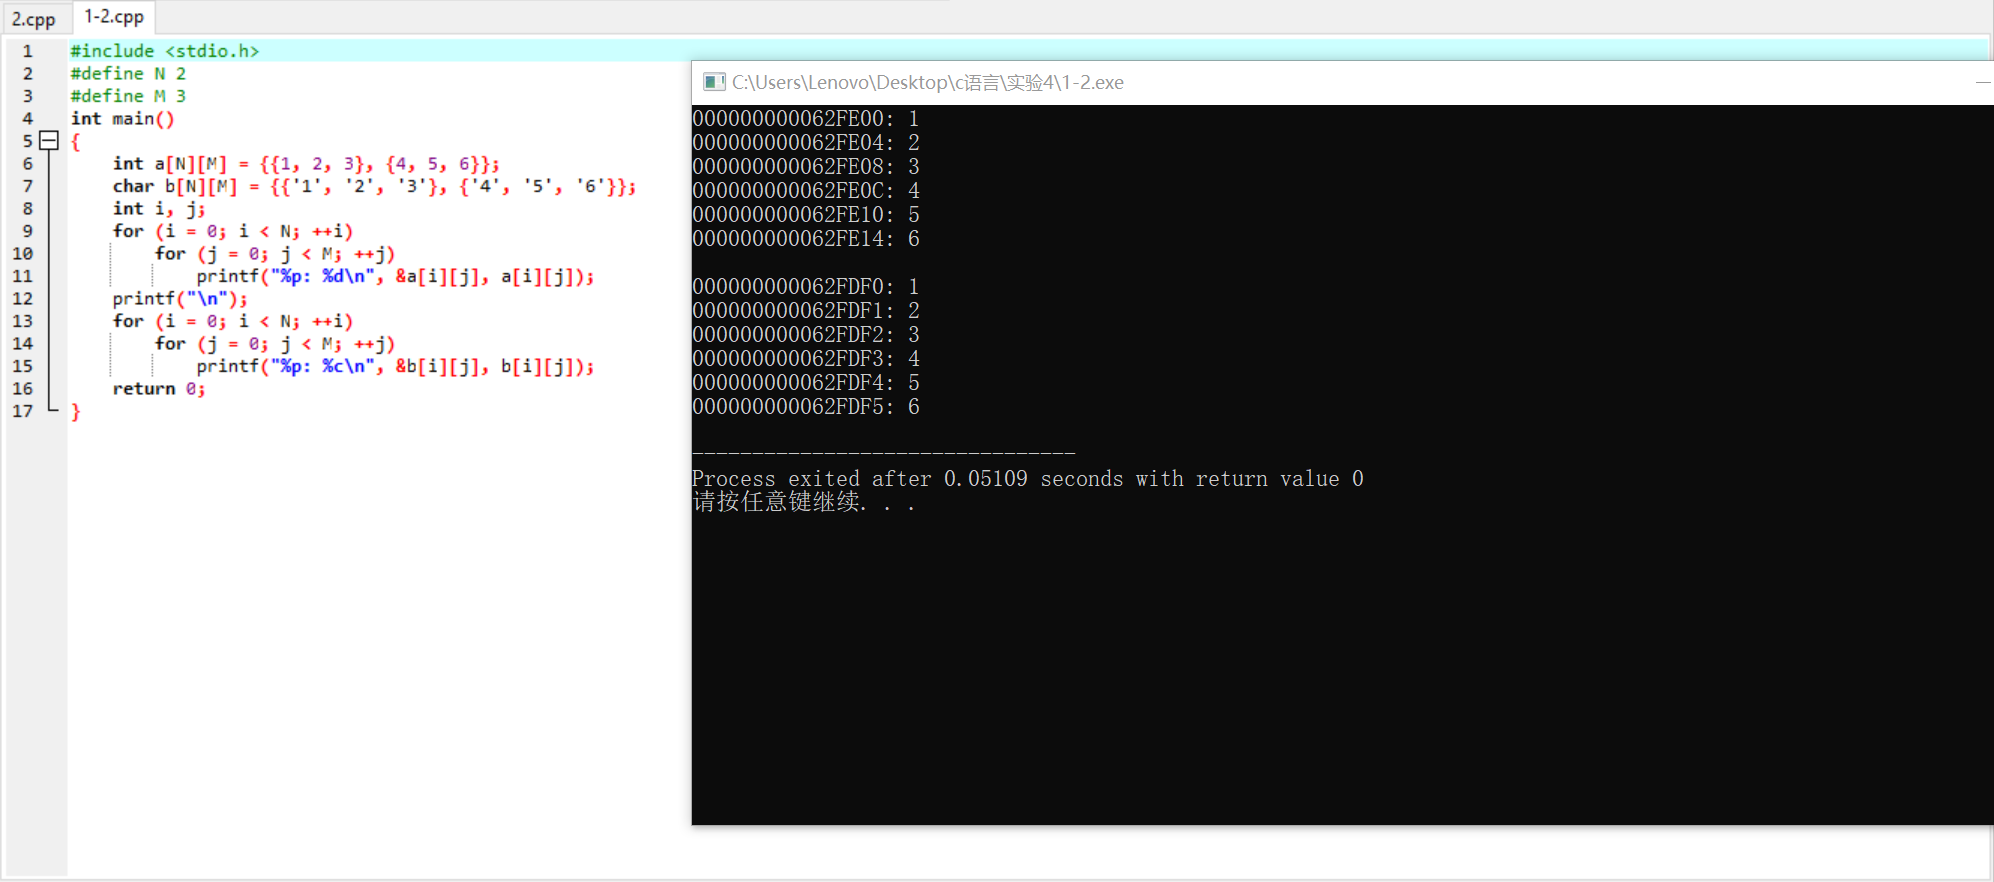Viewport: 1994px width, 882px height.
Task: Click the console title path text
Action: (928, 82)
